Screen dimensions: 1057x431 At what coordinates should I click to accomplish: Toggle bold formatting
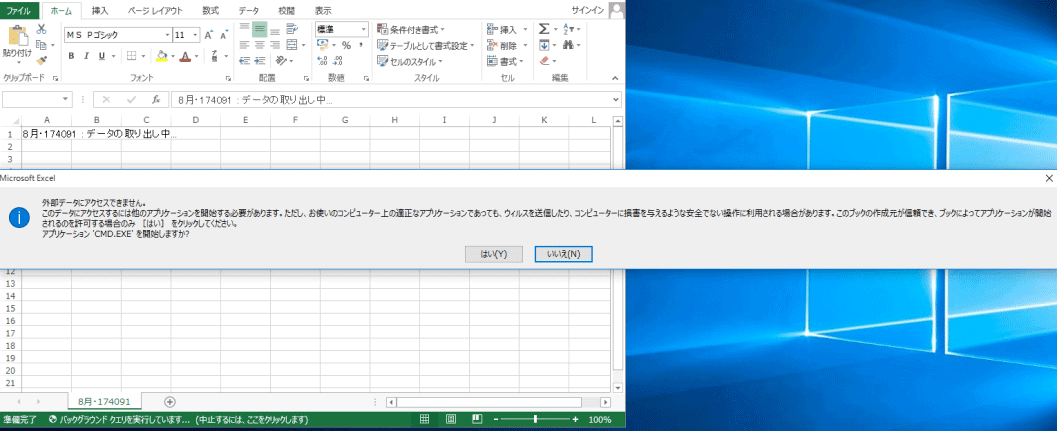pos(72,56)
